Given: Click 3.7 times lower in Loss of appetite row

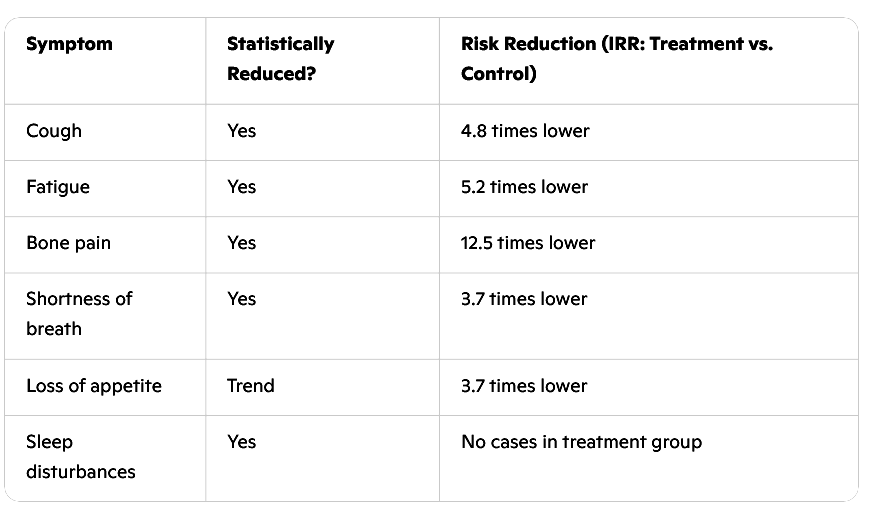Looking at the screenshot, I should tap(524, 386).
